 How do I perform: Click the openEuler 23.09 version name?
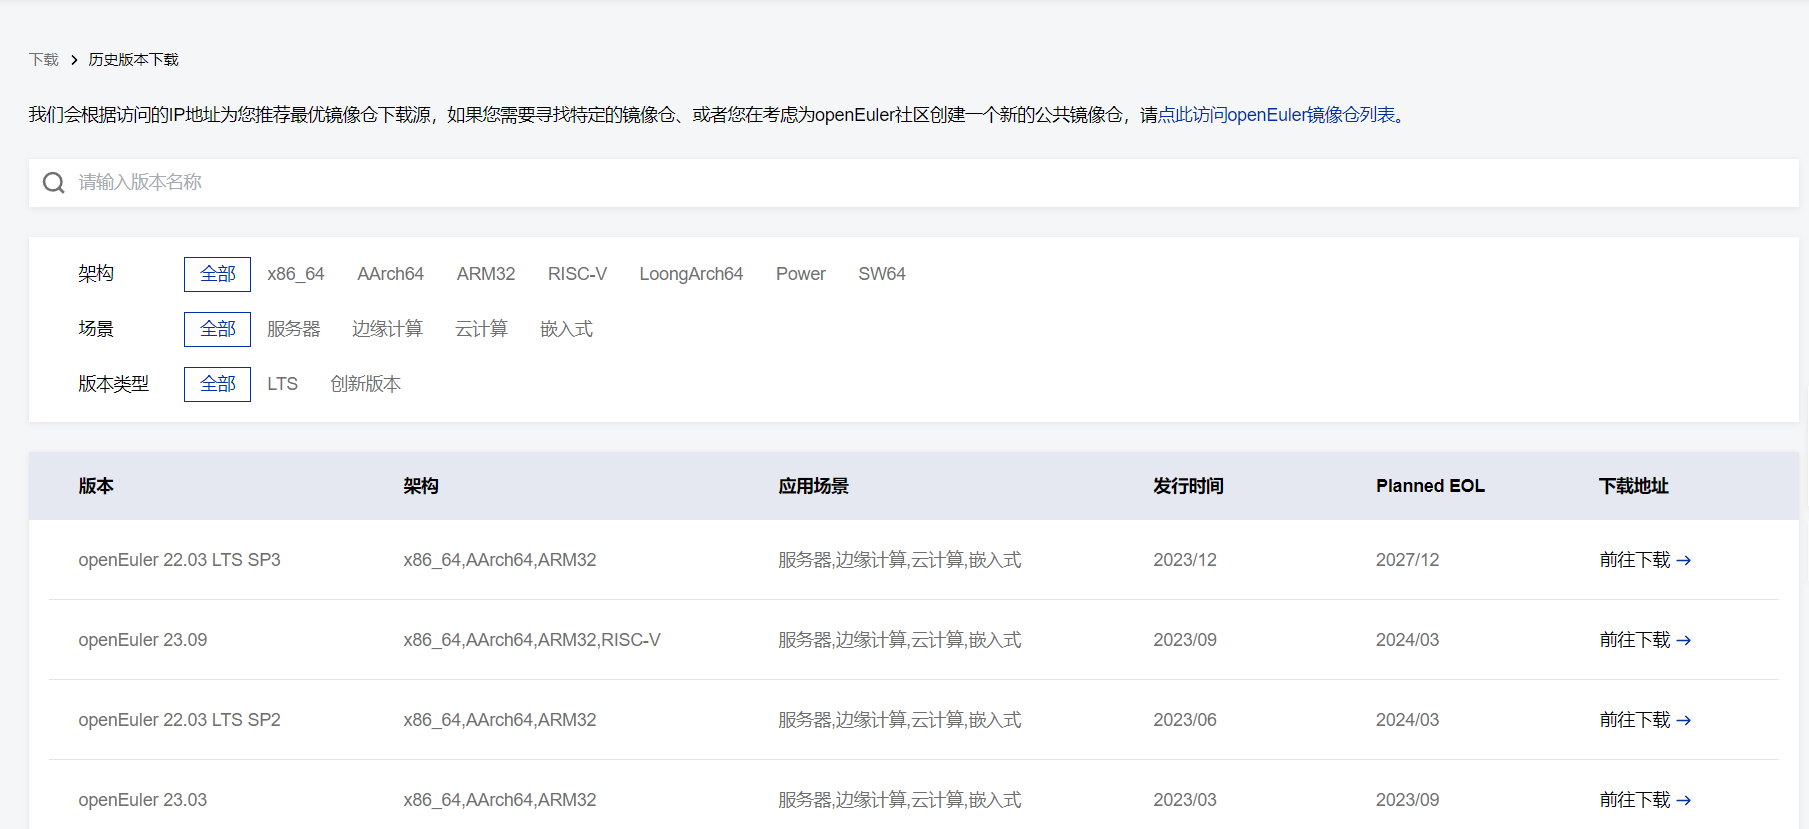click(x=143, y=640)
